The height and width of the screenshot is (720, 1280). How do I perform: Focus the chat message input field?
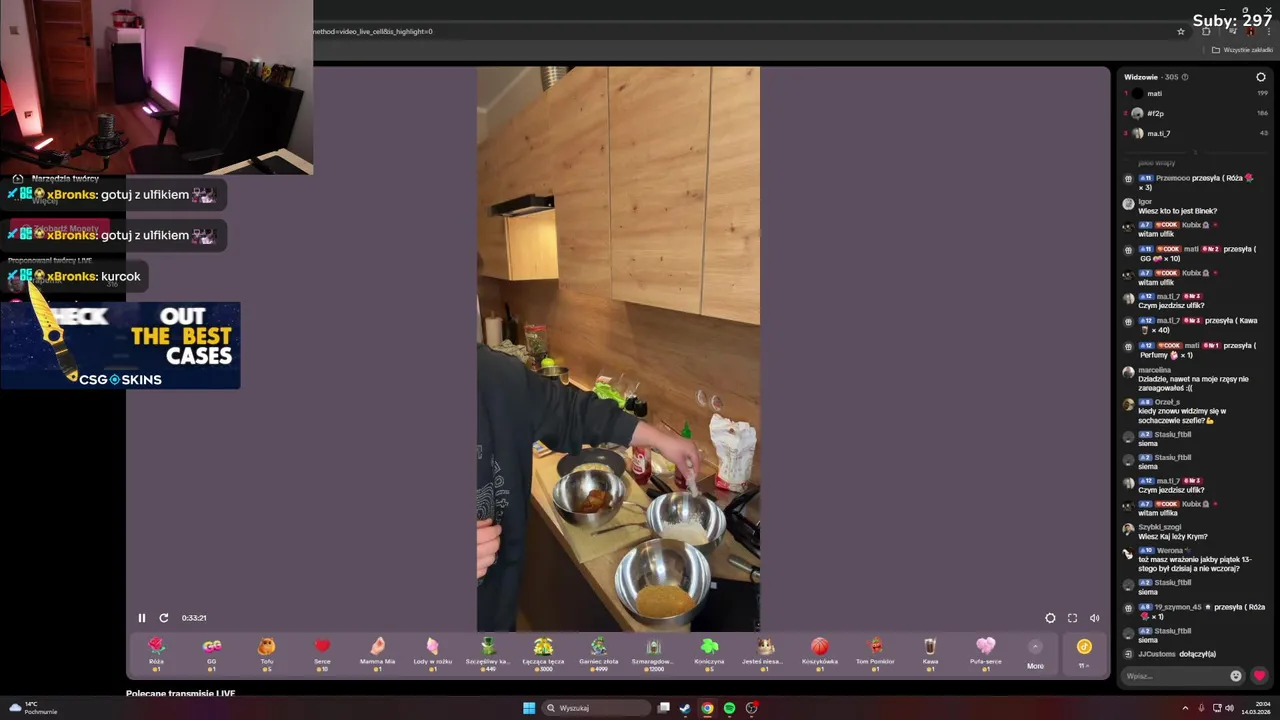(1174, 676)
